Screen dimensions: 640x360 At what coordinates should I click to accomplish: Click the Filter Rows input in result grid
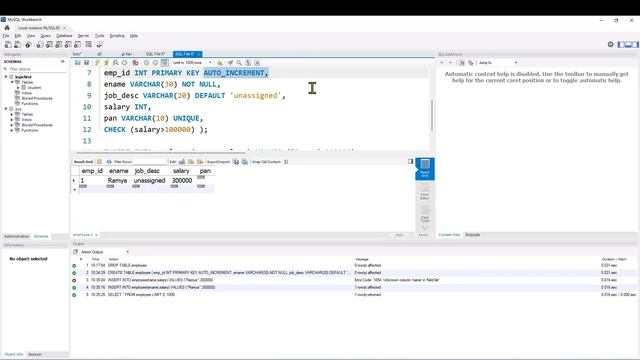tap(149, 162)
